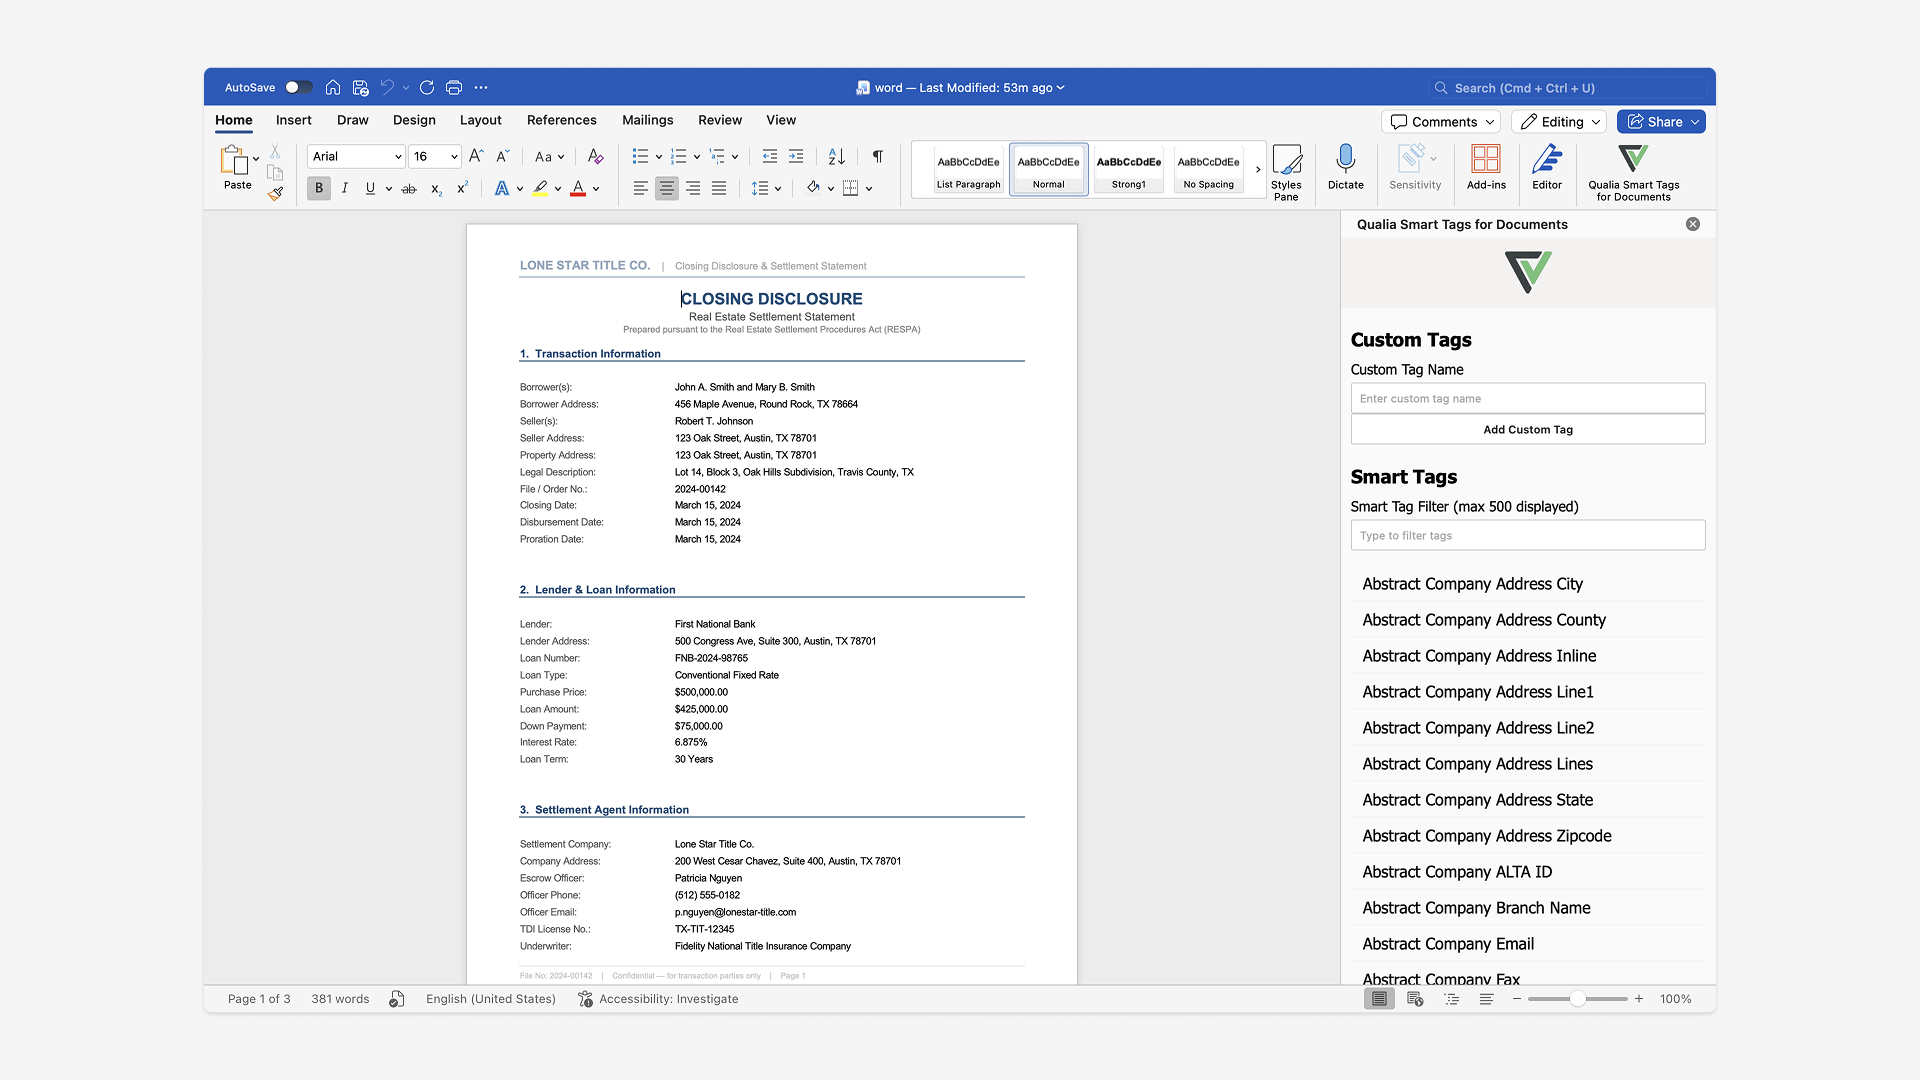Expand the Comments dropdown

1490,122
